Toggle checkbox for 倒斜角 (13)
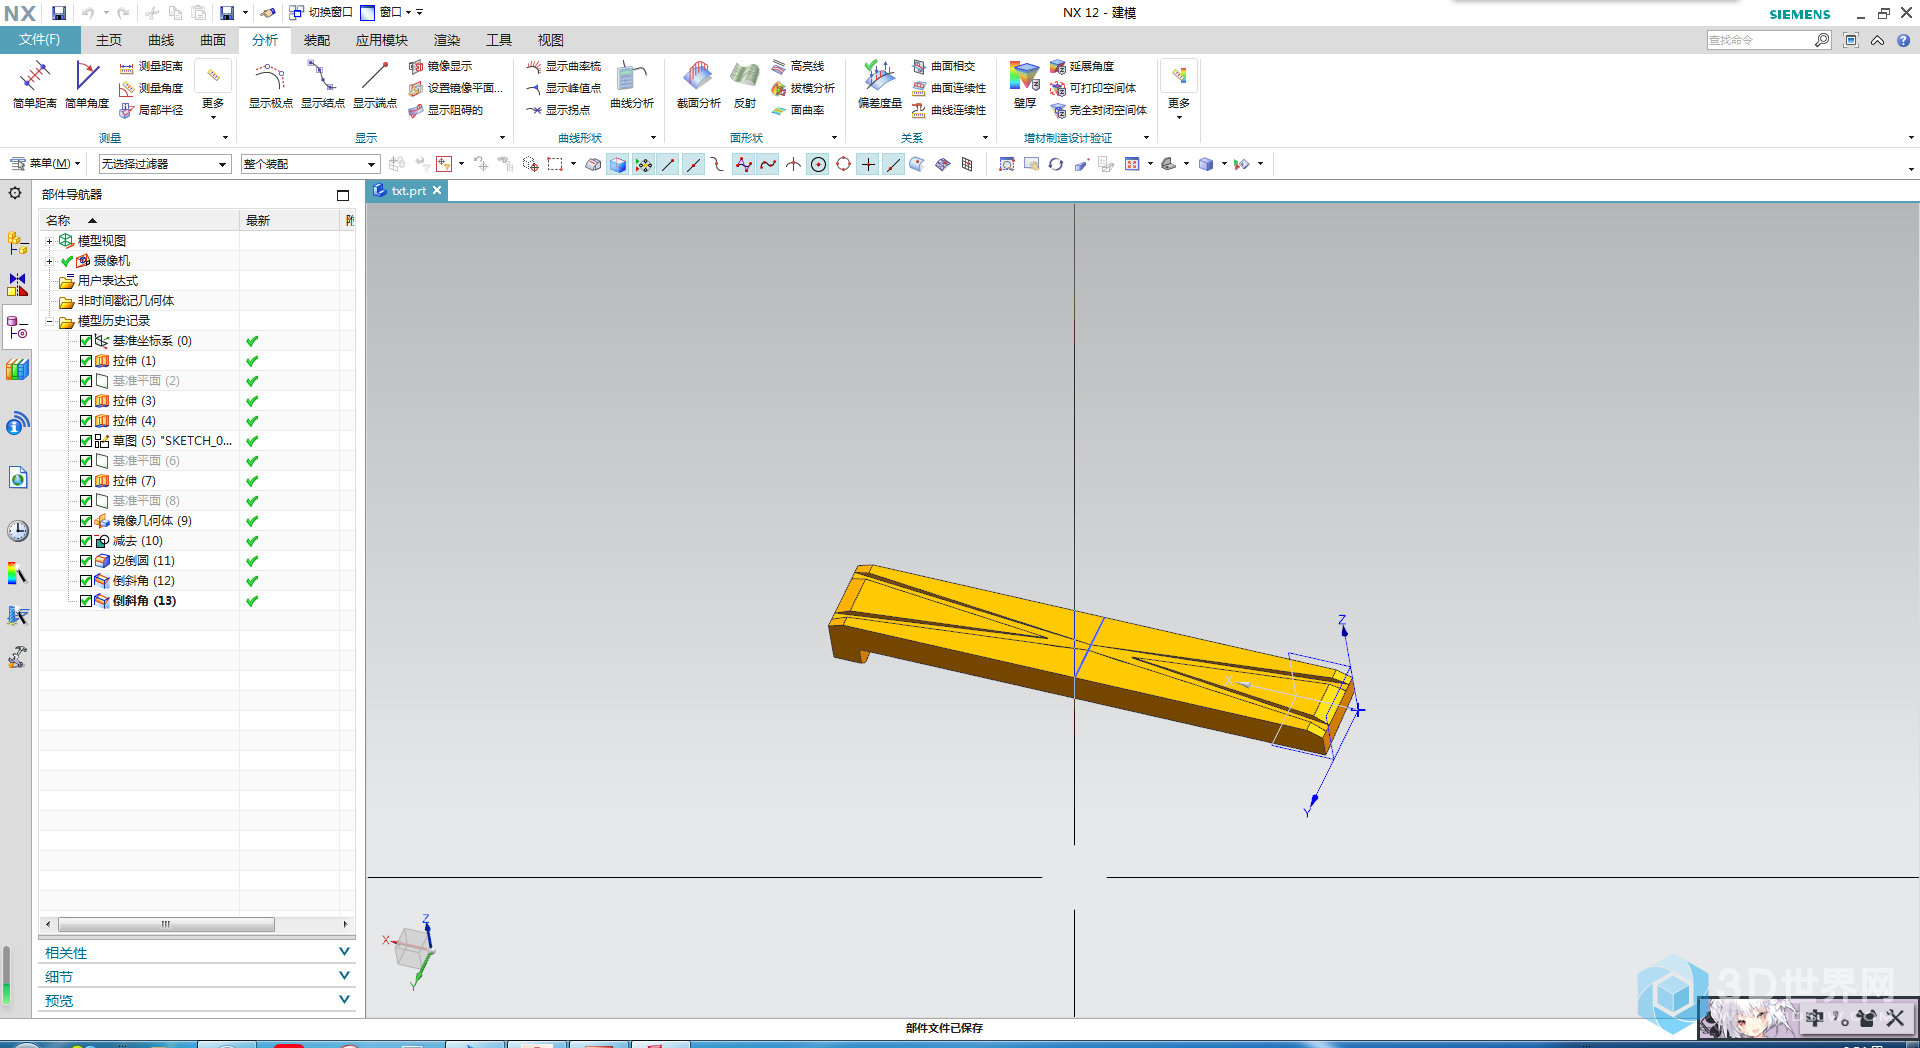Screen dimensions: 1920x1048 click(x=86, y=601)
